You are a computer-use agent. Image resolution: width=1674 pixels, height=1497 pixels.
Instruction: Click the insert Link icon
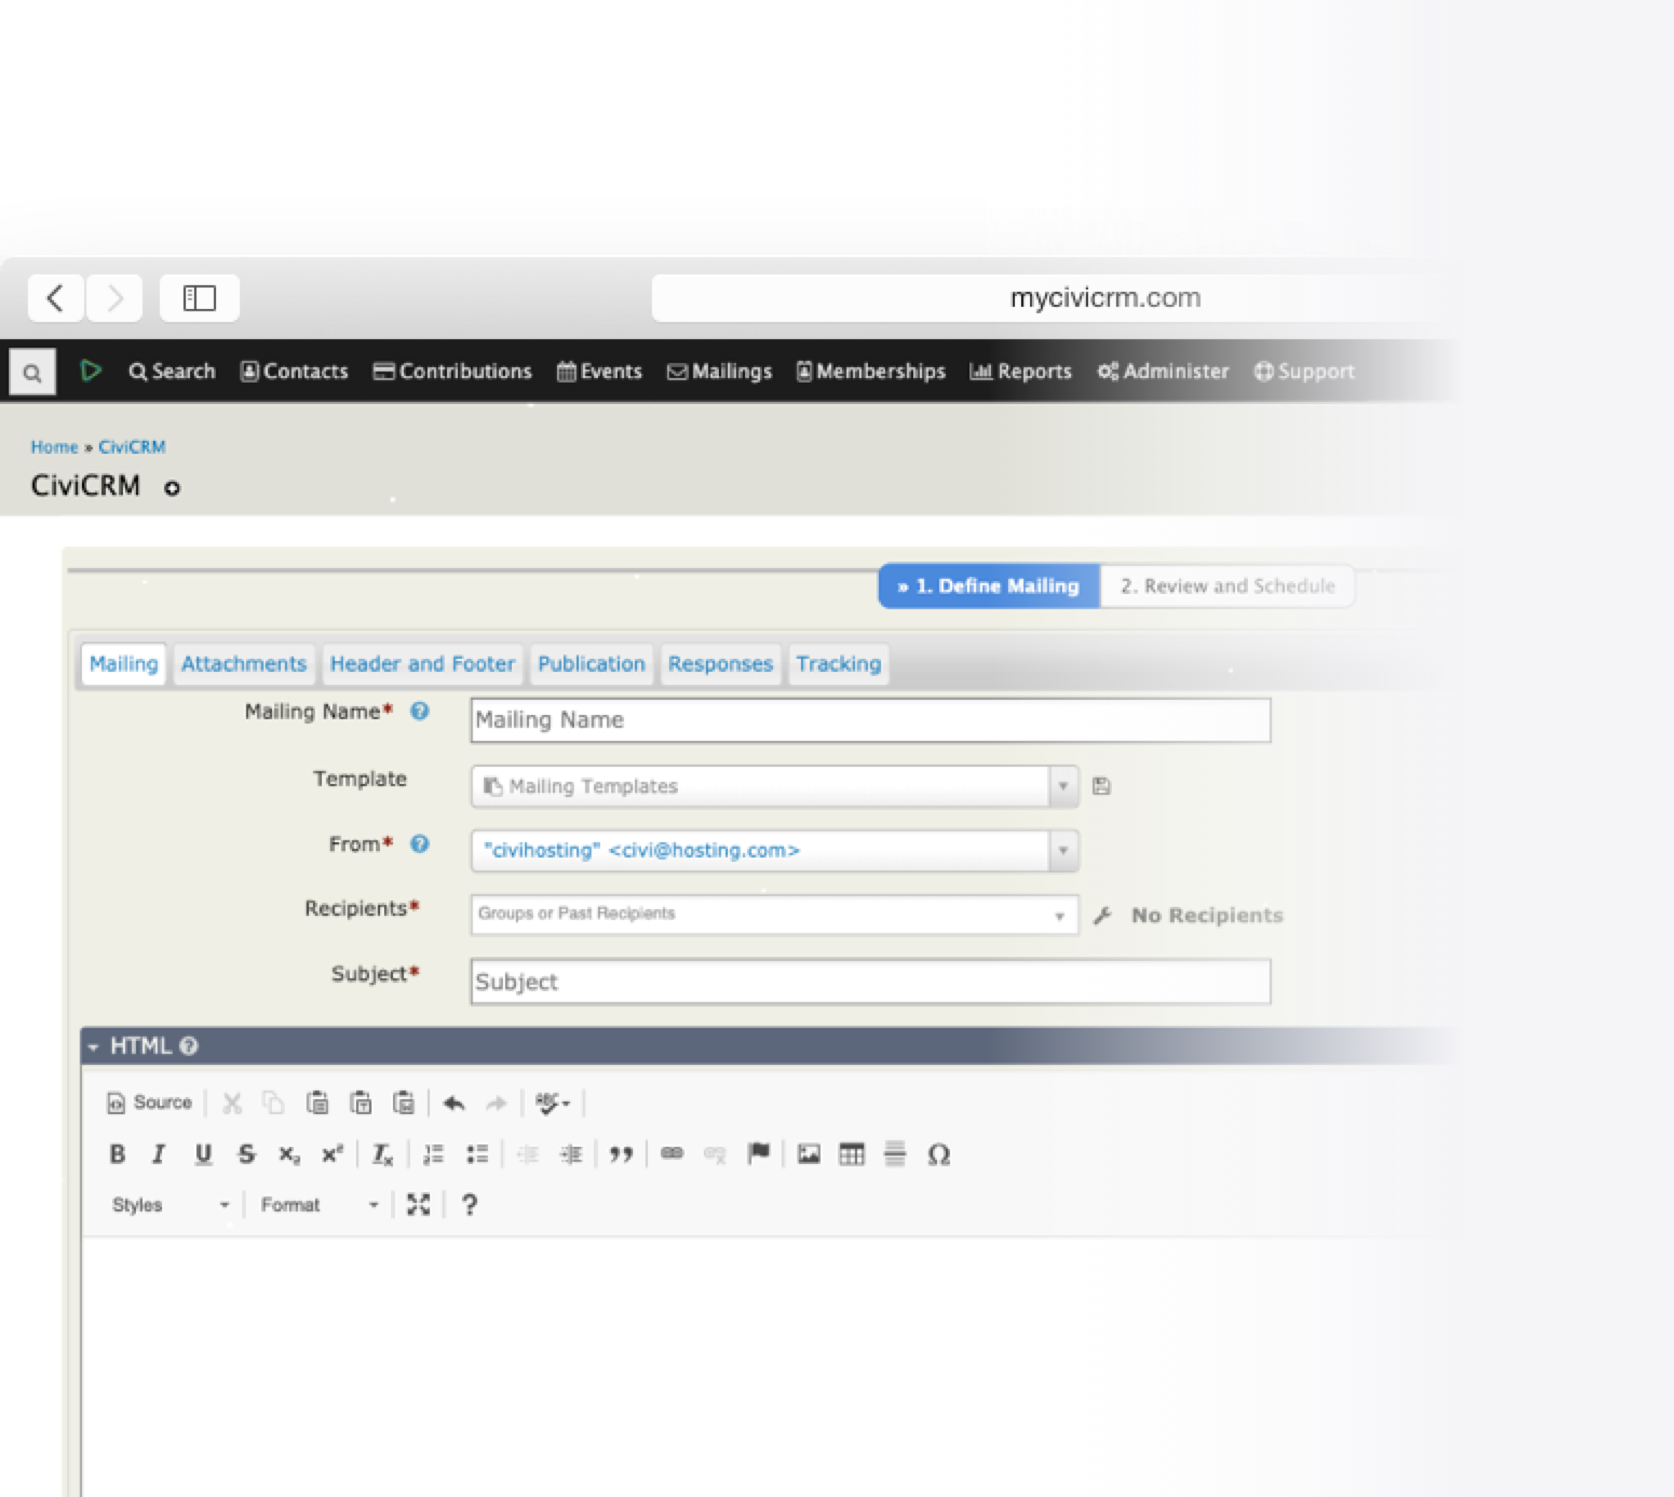[x=672, y=1154]
